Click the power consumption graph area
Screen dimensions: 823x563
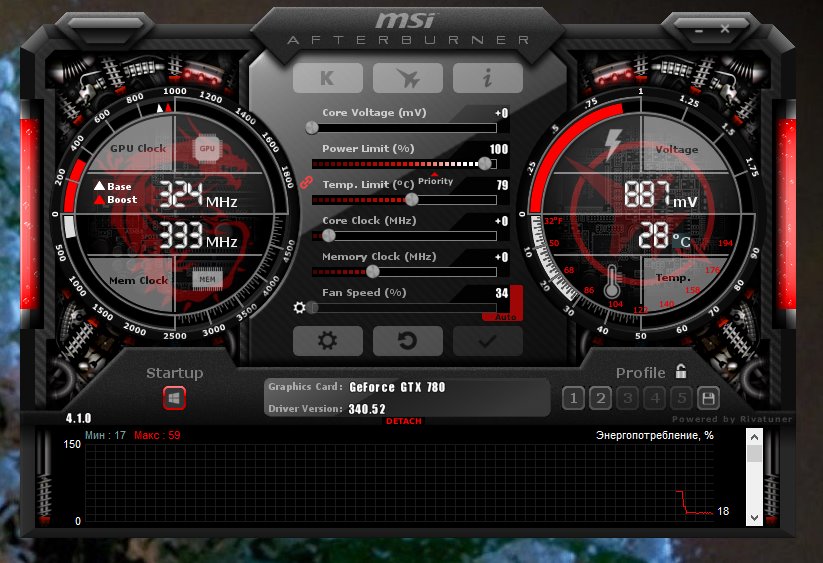399,483
